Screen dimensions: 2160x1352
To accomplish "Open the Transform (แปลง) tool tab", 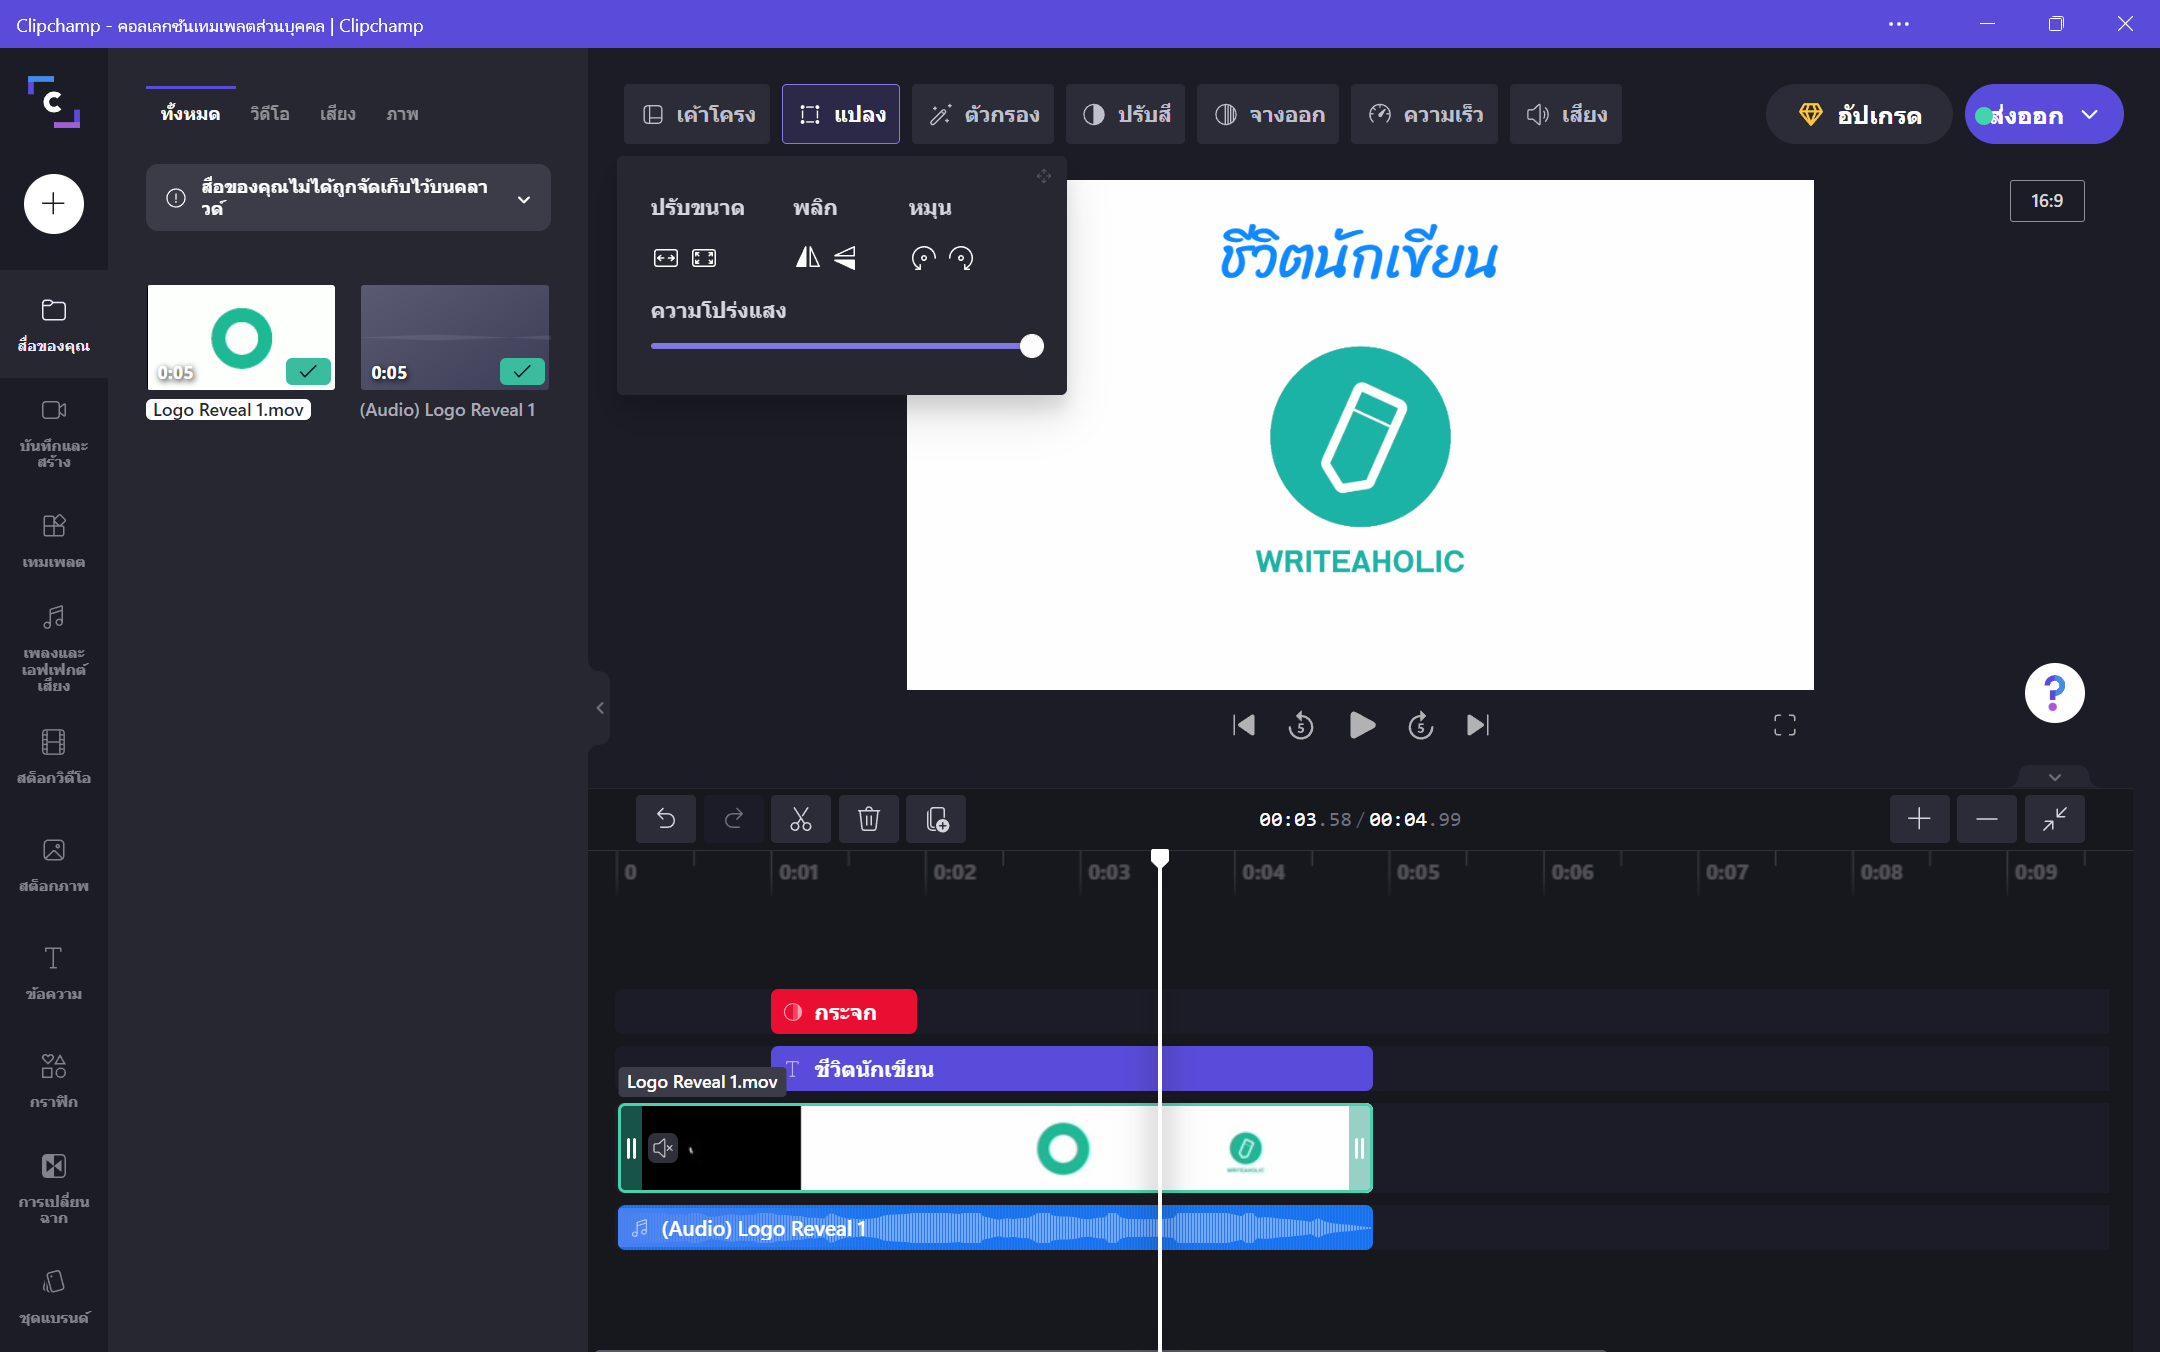I will pyautogui.click(x=841, y=114).
